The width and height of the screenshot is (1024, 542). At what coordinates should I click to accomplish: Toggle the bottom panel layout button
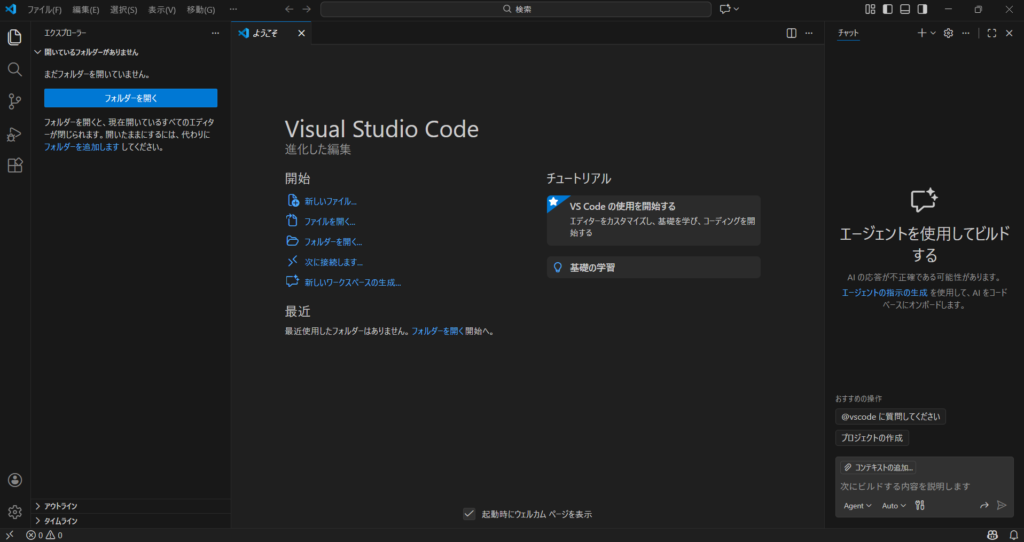pos(904,9)
